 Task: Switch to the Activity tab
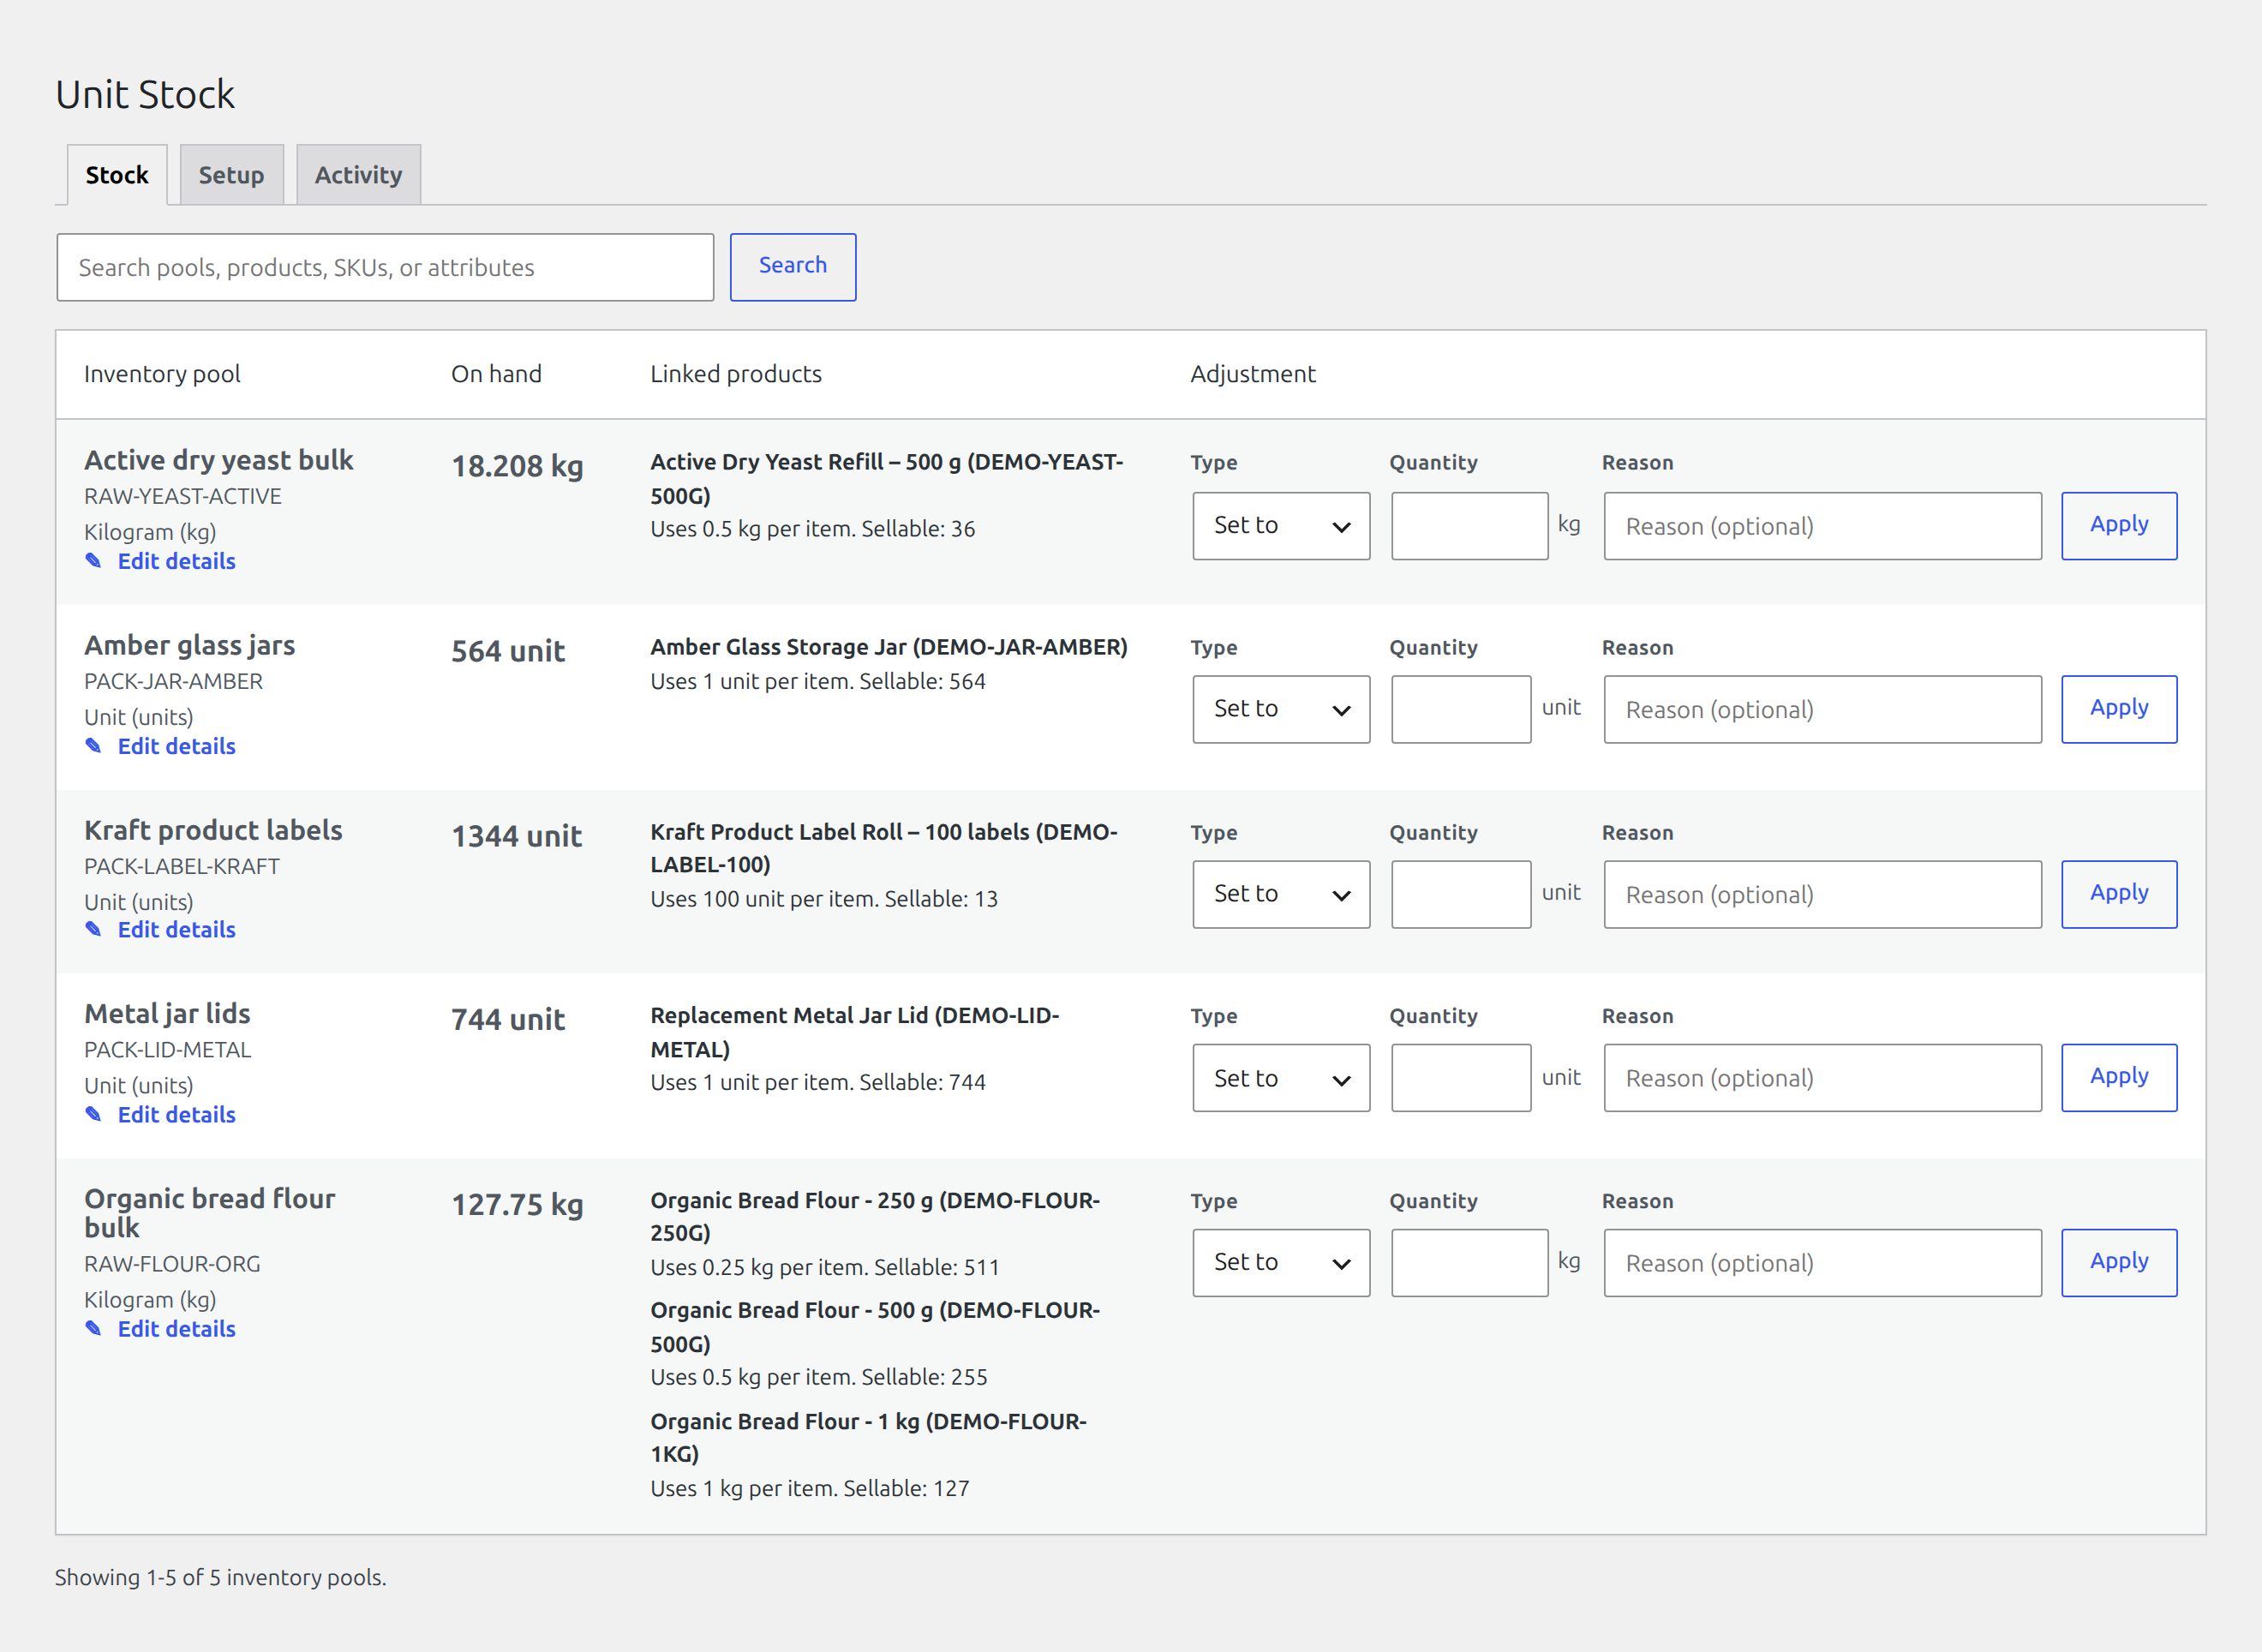click(358, 175)
